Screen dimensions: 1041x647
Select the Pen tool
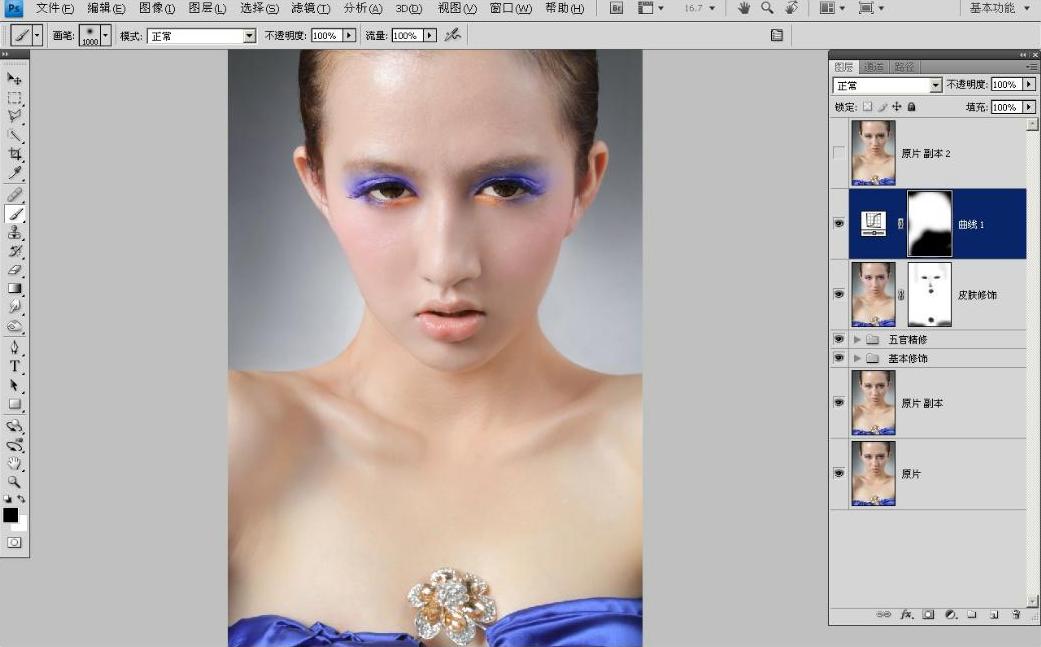coord(14,347)
